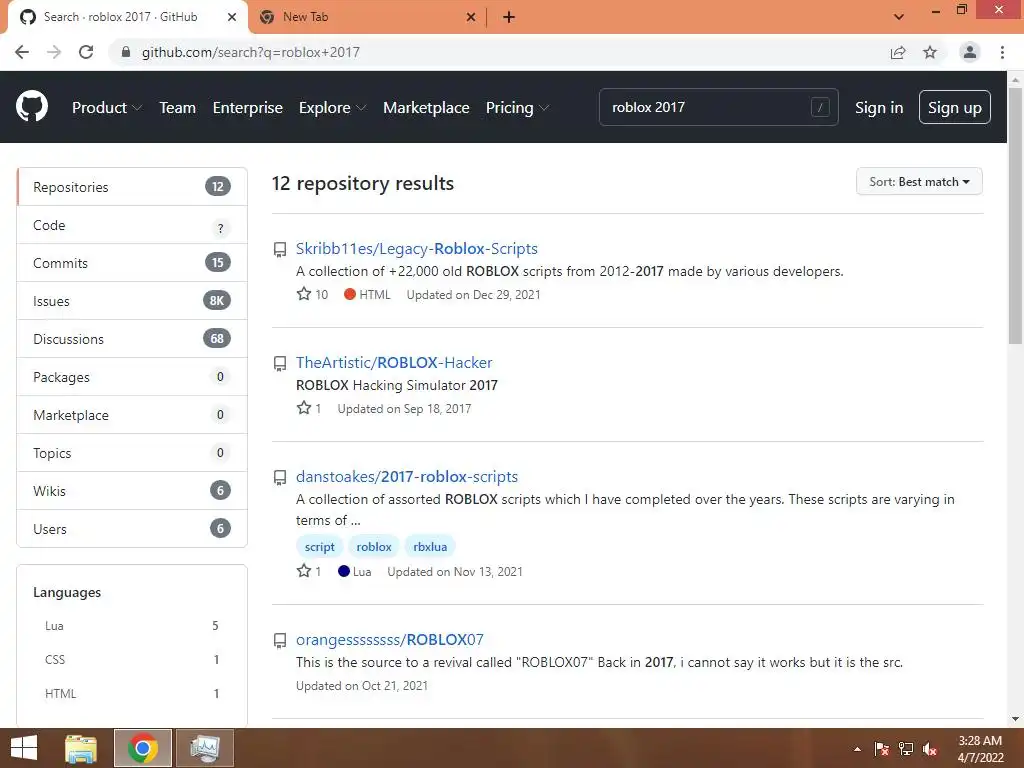
Task: Click the script topic tag
Action: pos(319,547)
